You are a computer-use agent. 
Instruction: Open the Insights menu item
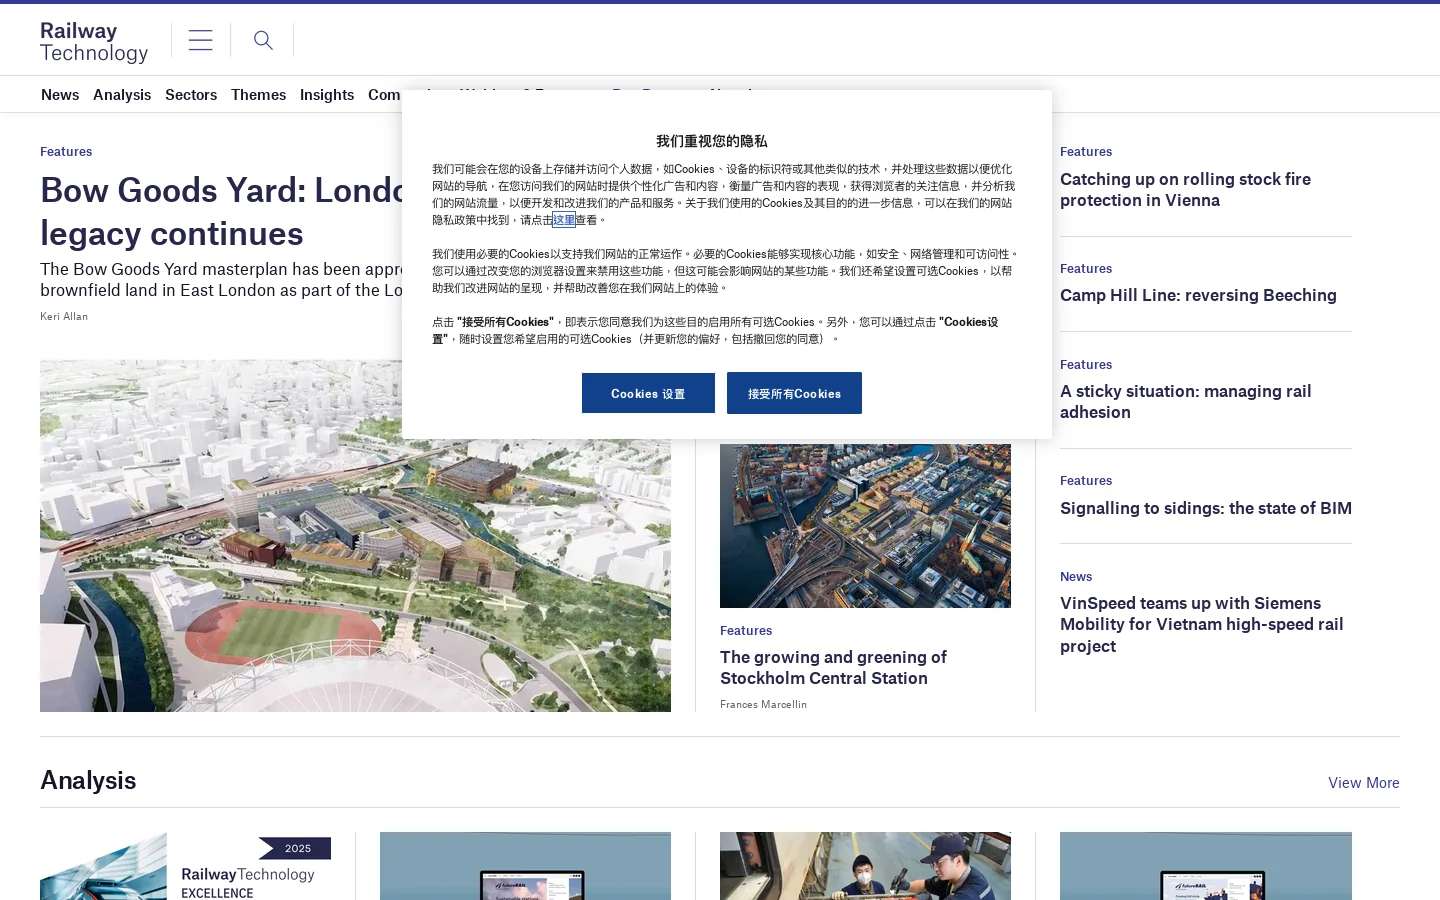[327, 95]
